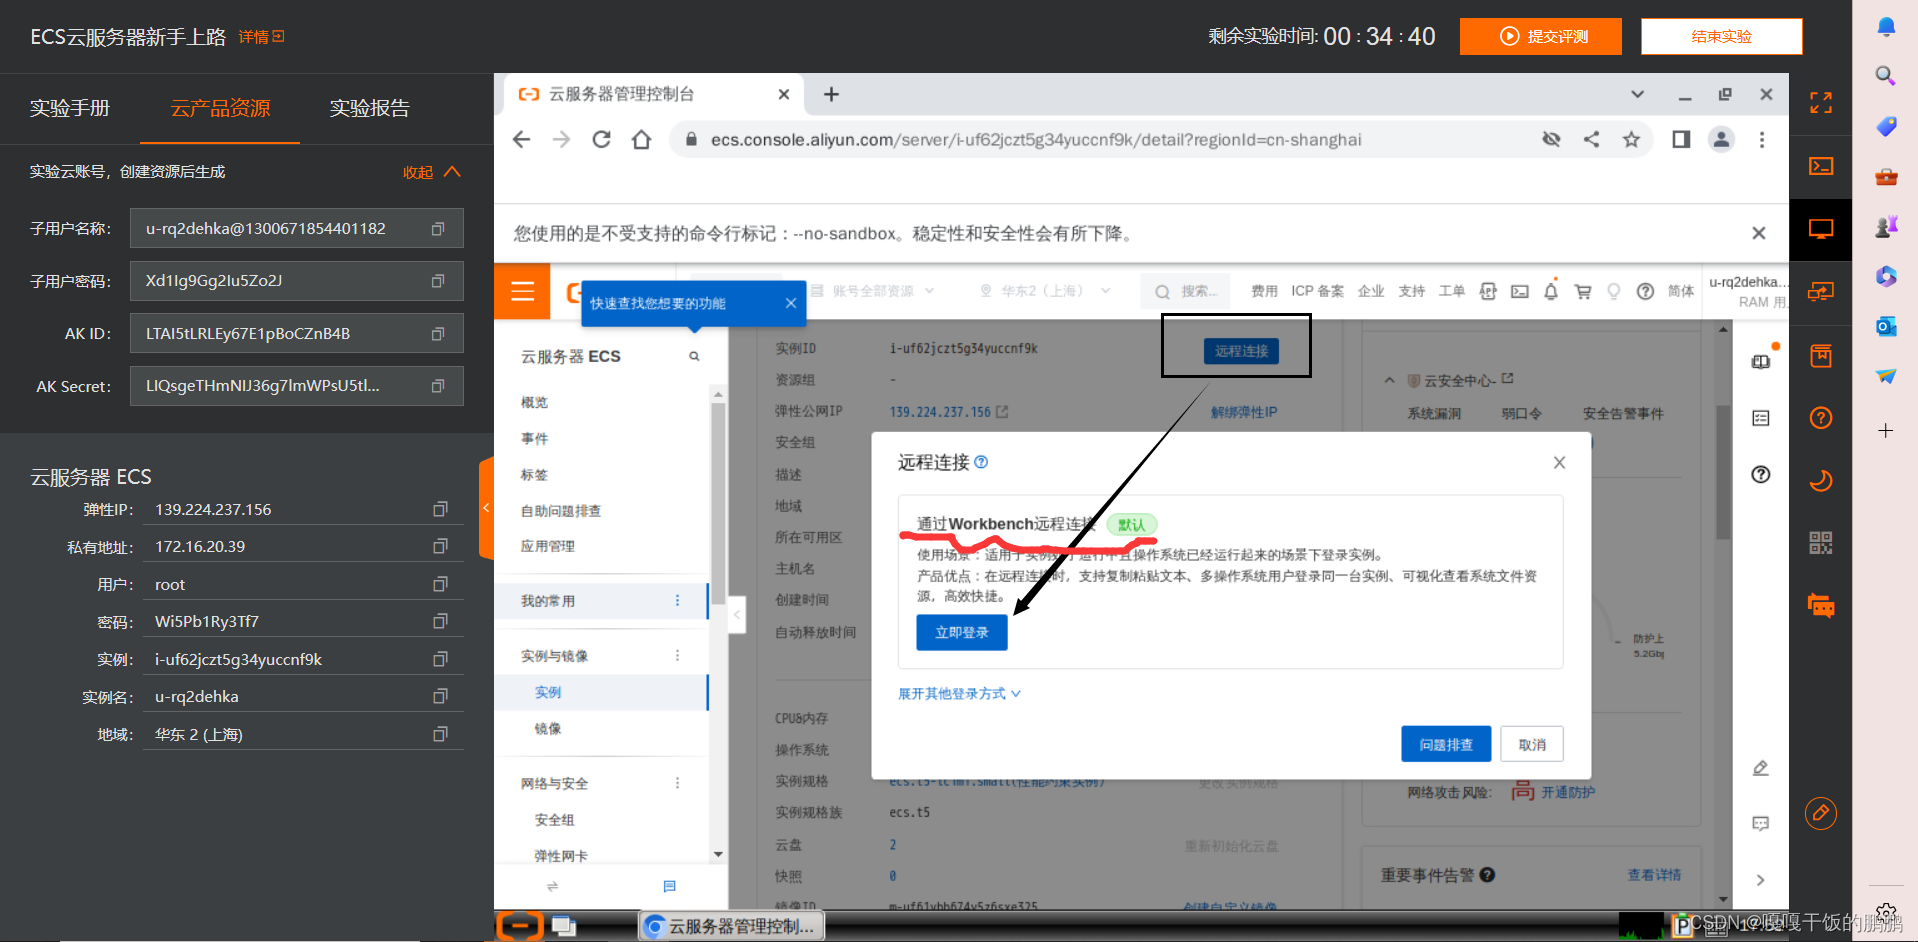
Task: Open options for 网络与安全 section
Action: click(x=677, y=783)
